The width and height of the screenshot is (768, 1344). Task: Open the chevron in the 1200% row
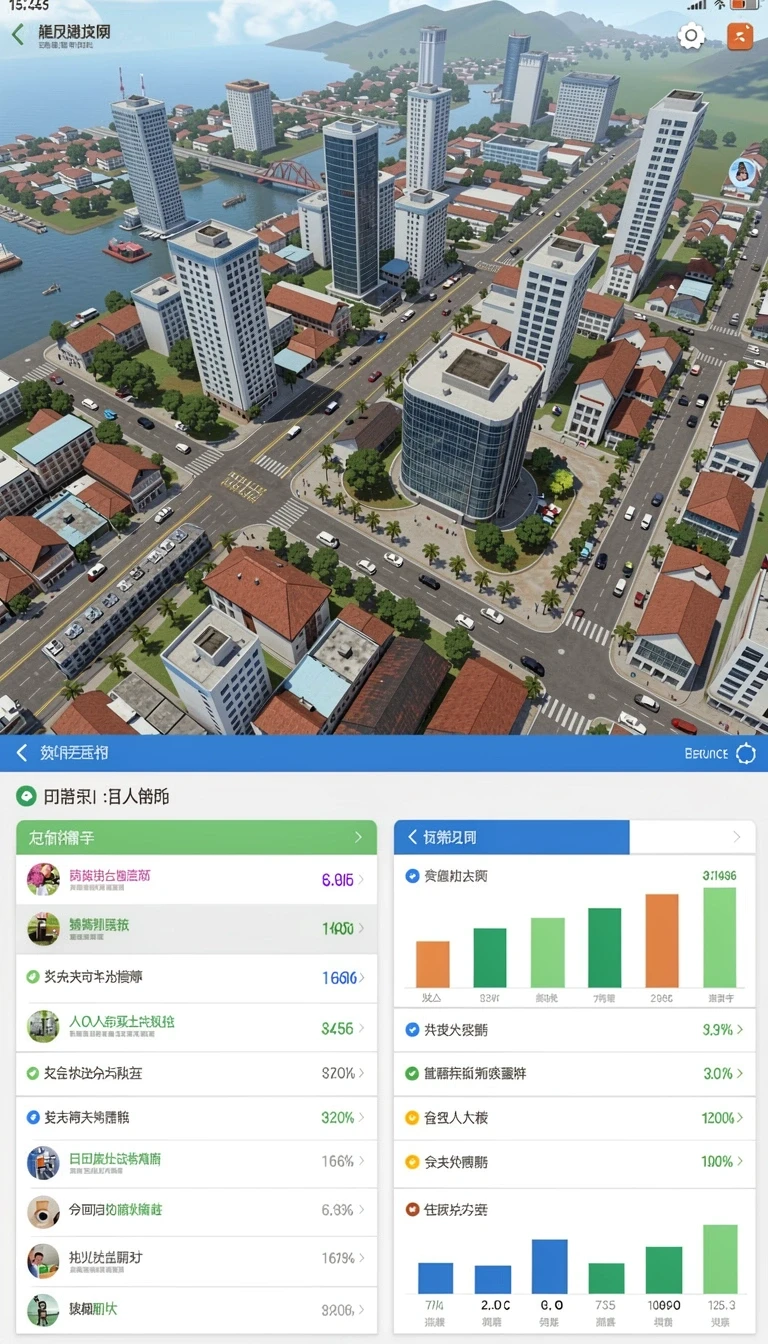click(x=740, y=1117)
